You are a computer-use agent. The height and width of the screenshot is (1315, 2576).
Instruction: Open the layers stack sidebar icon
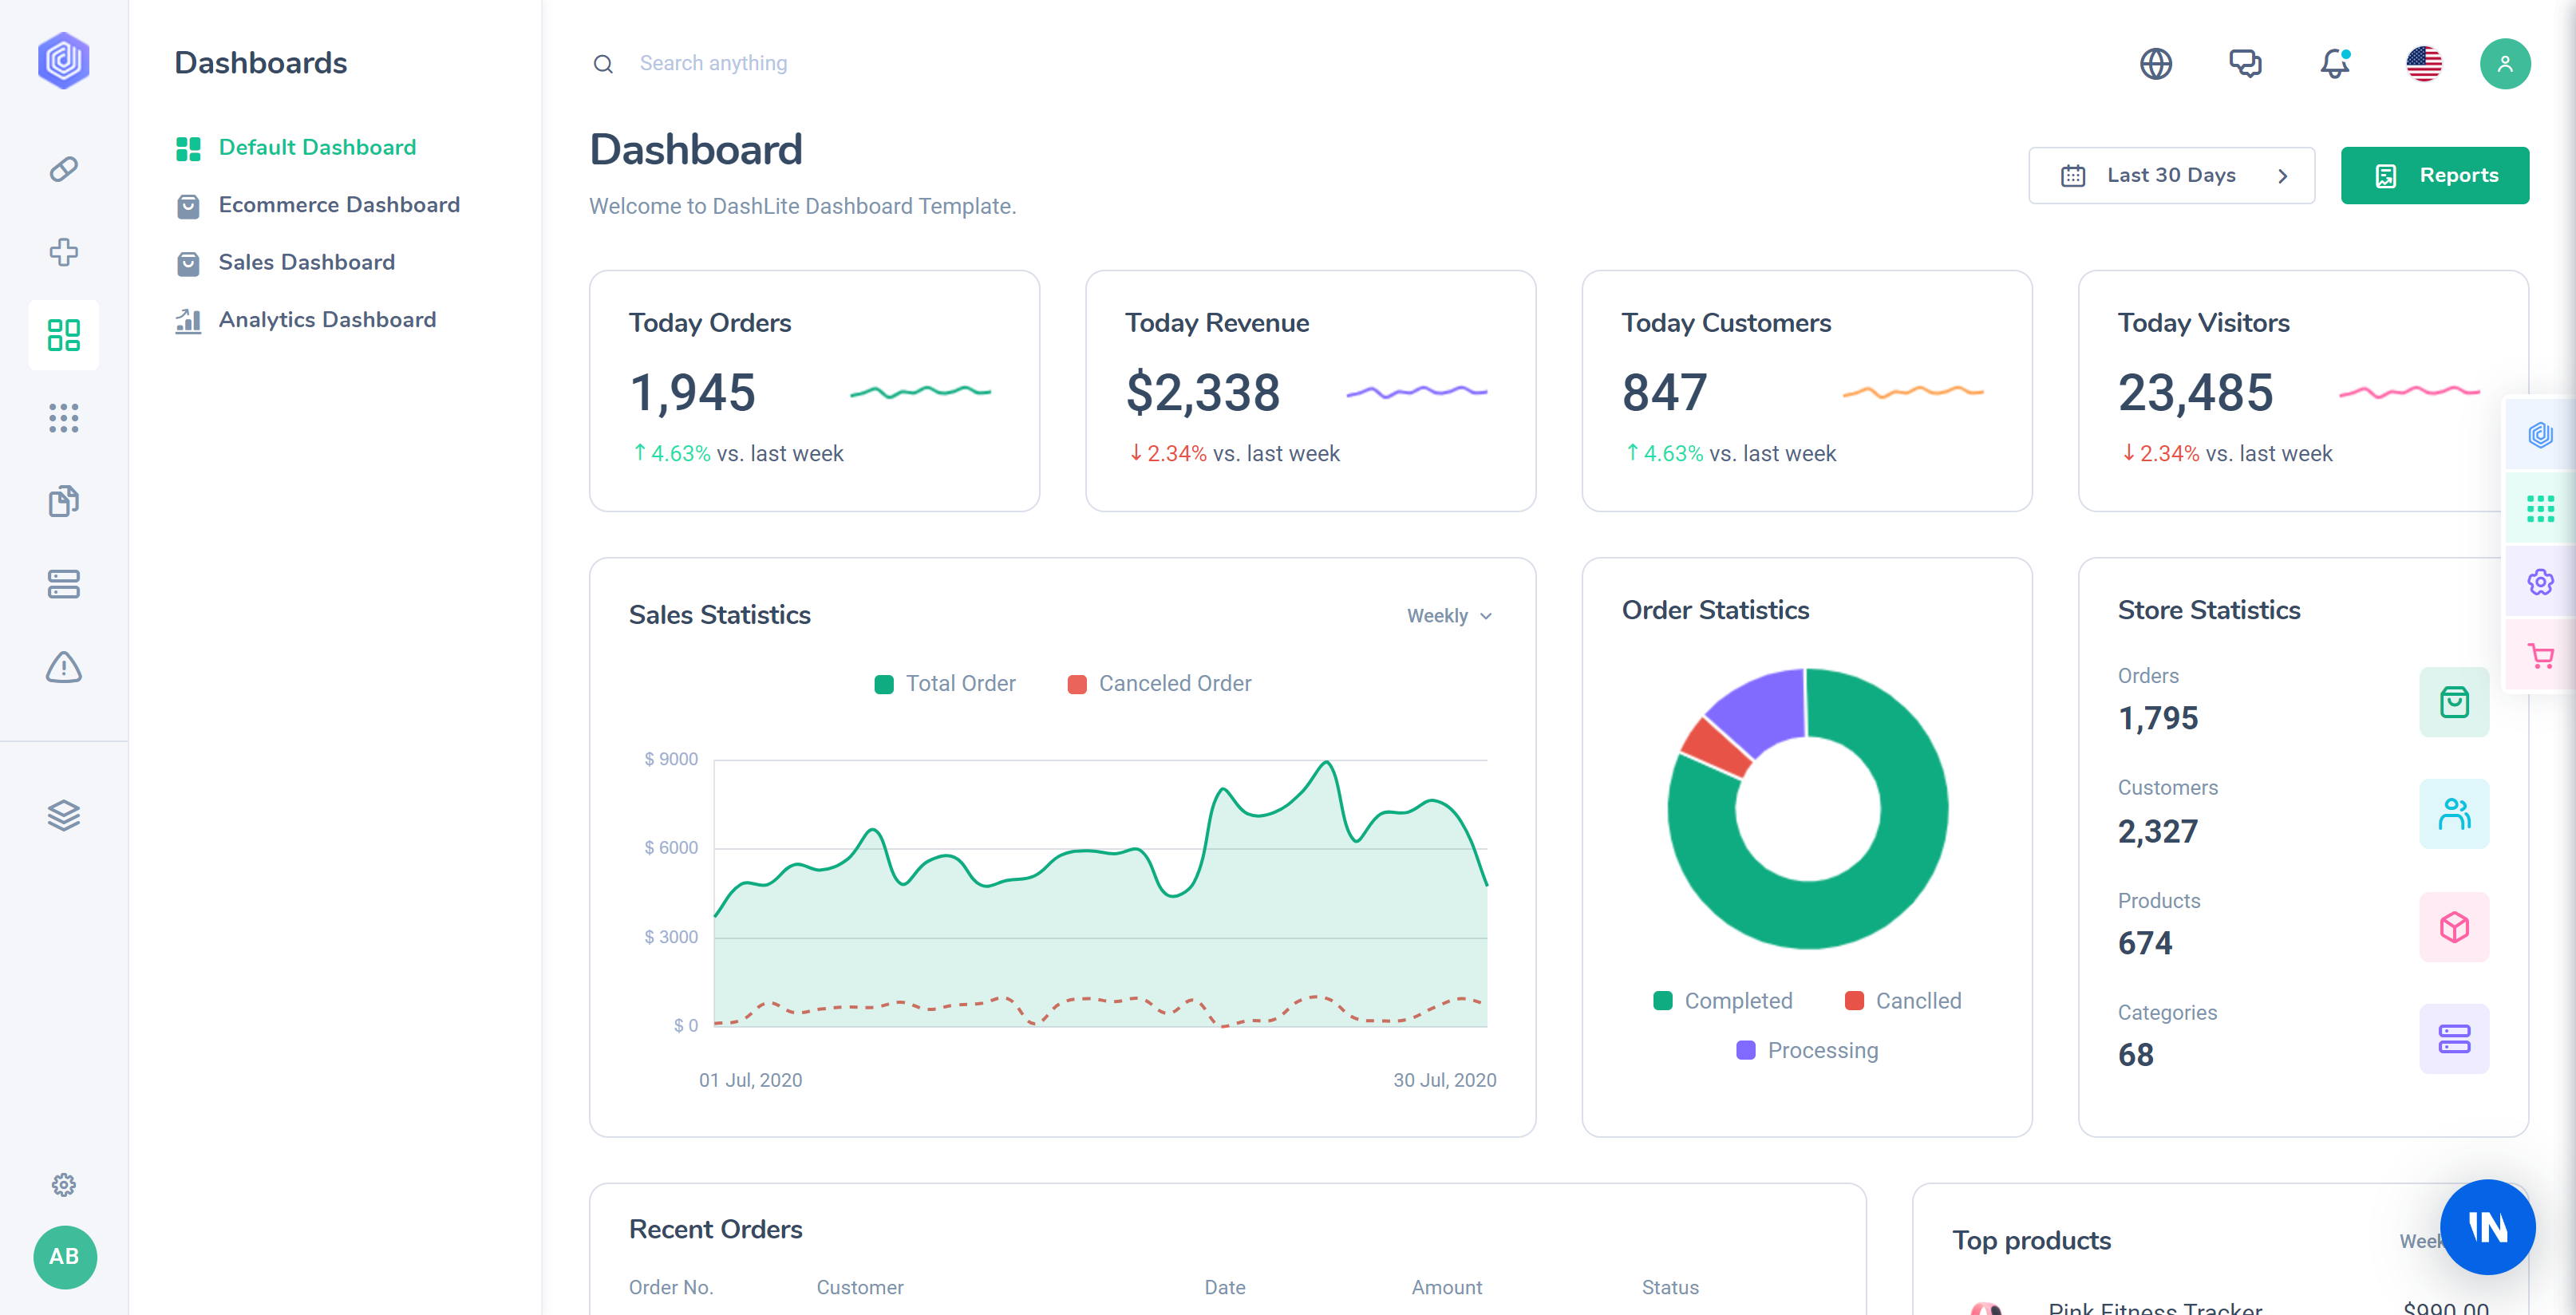(64, 815)
